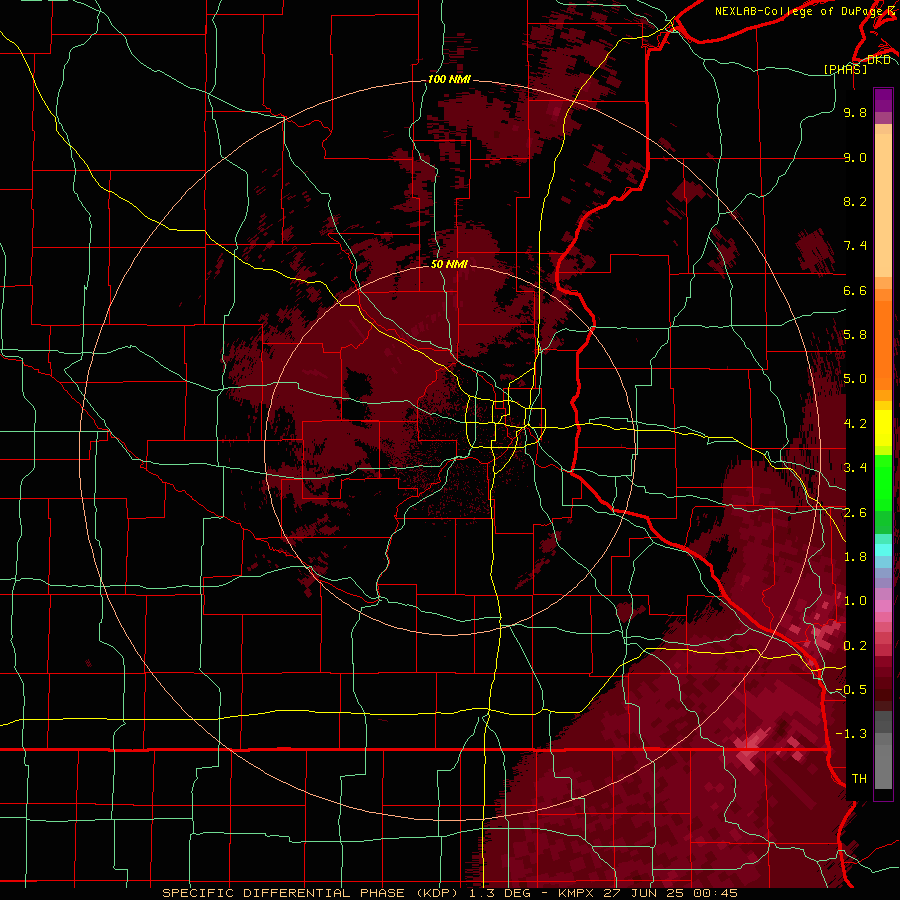Click the 8.2 legend value
Image resolution: width=900 pixels, height=900 pixels.
pyautogui.click(x=855, y=201)
